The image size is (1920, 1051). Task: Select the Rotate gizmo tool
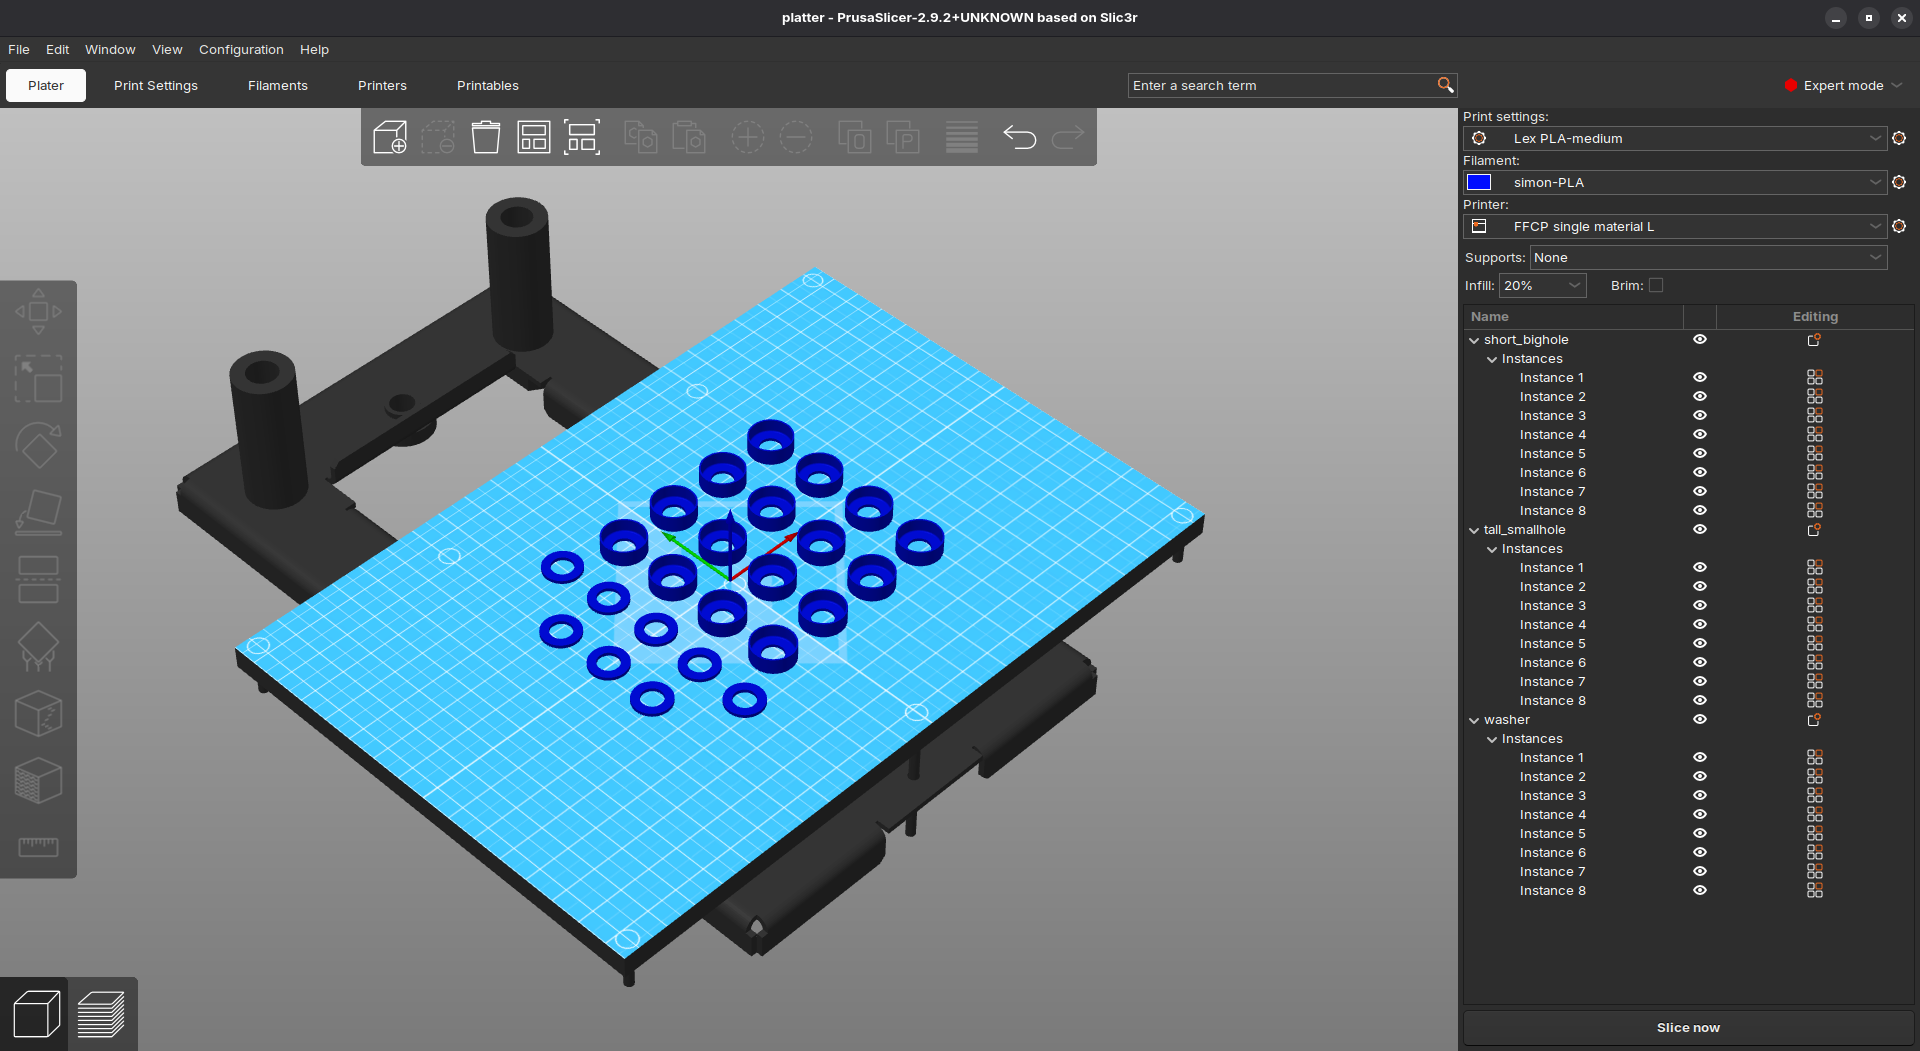(x=38, y=446)
